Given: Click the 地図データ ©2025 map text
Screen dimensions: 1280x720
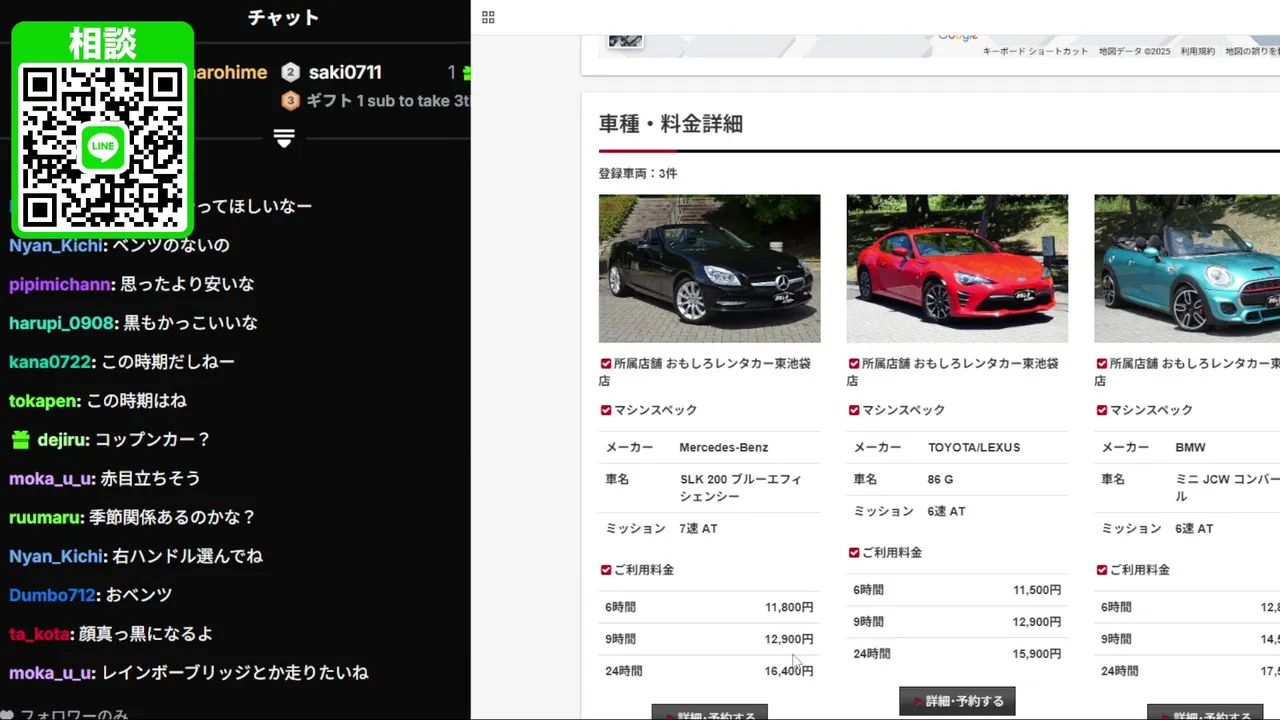Looking at the screenshot, I should [1134, 51].
